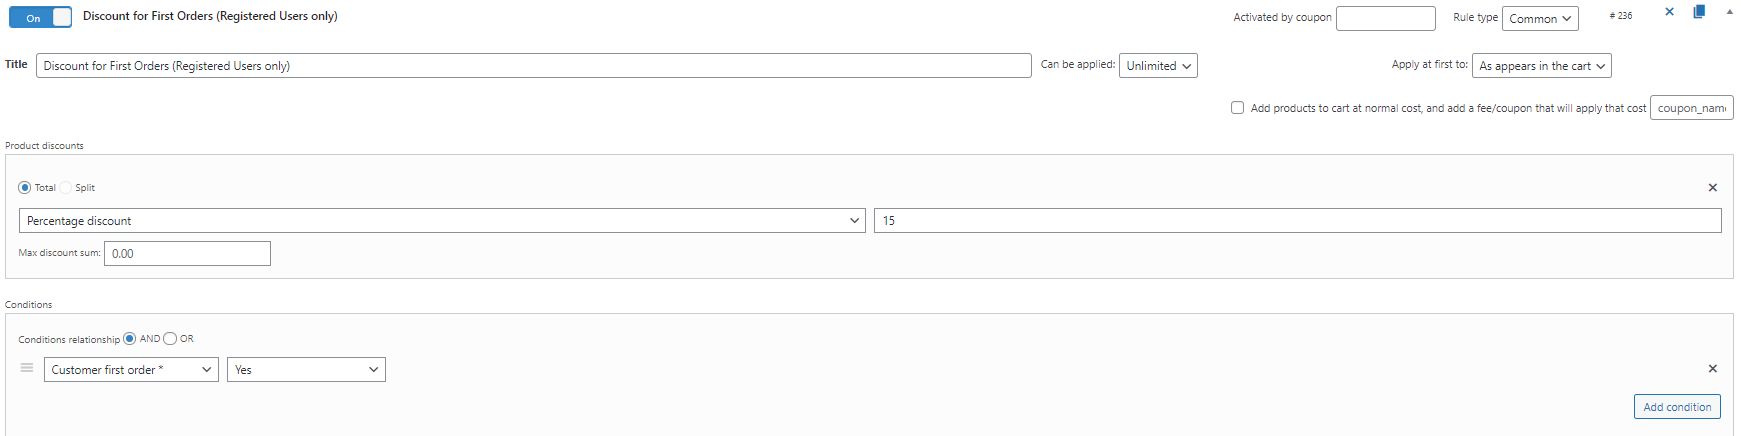Image resolution: width=1741 pixels, height=436 pixels.
Task: Choose OR for conditions relationship
Action: 170,339
